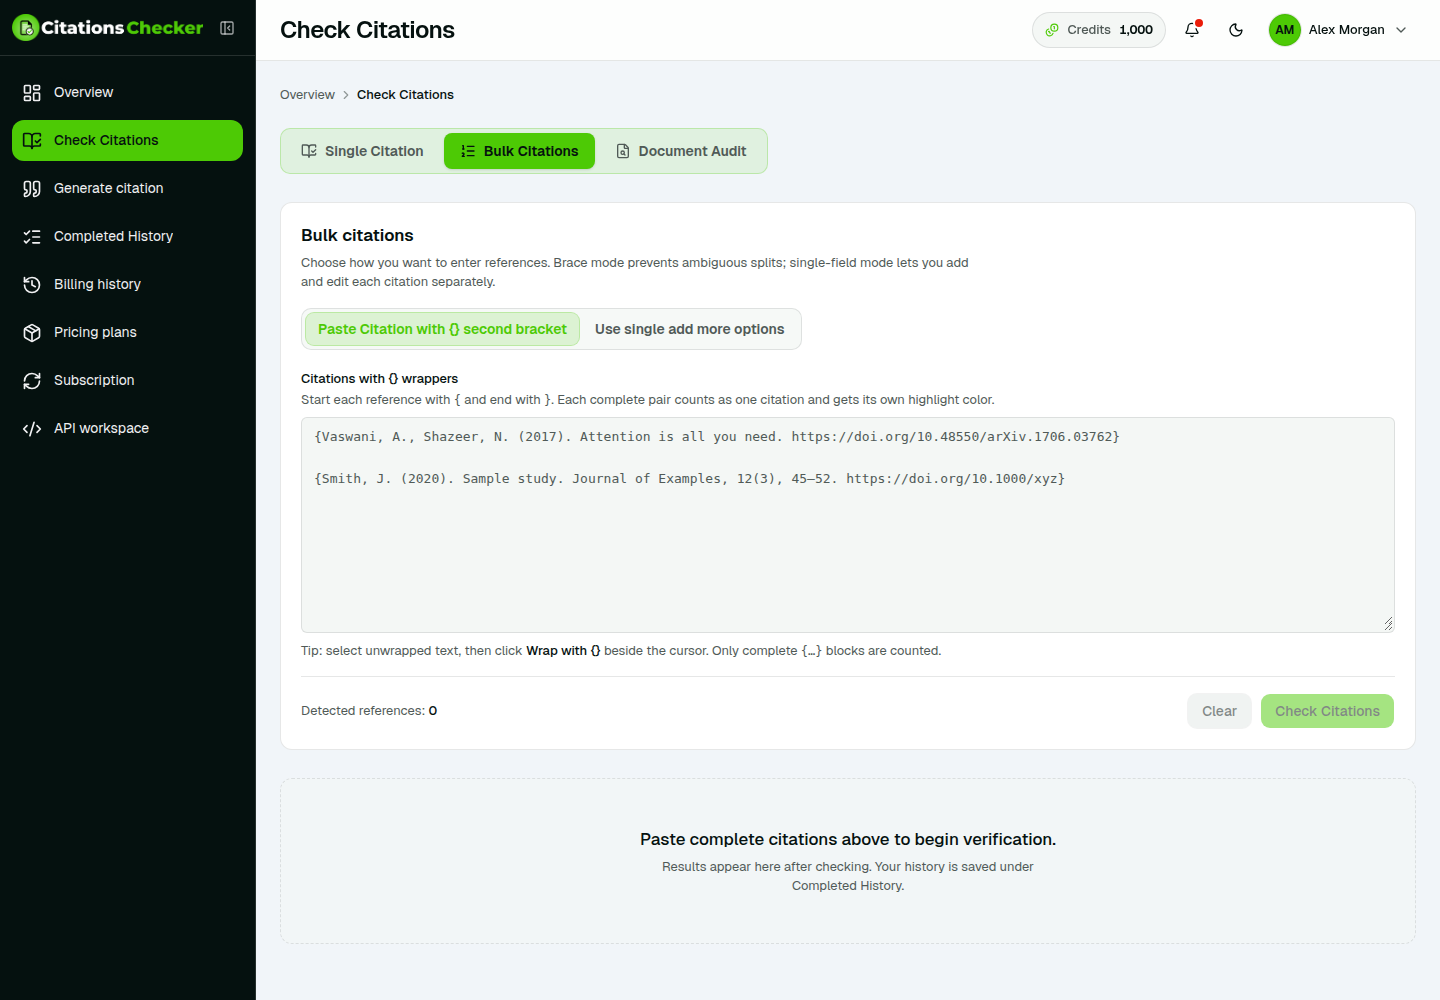1440x1000 pixels.
Task: Click the green Check Citations button
Action: (1327, 711)
